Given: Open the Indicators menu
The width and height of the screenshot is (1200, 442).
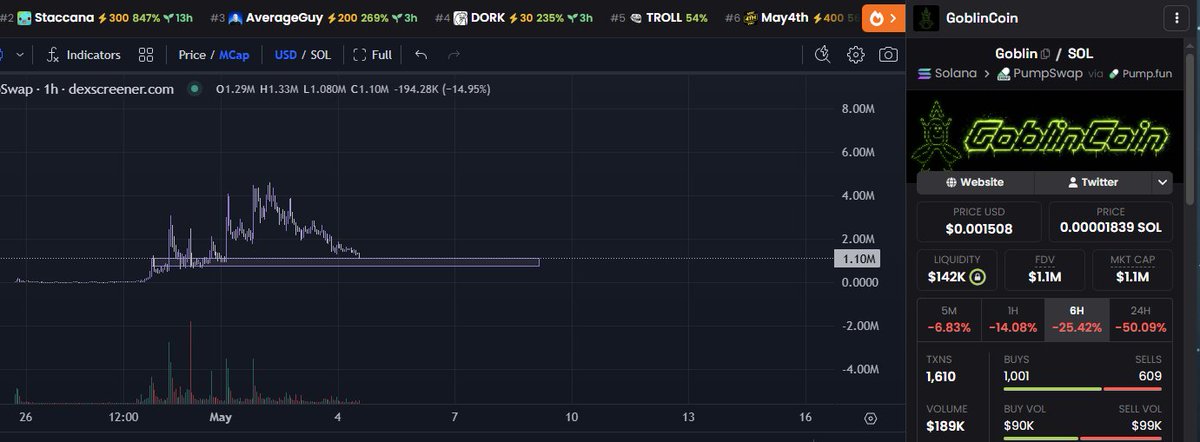Looking at the screenshot, I should 84,55.
